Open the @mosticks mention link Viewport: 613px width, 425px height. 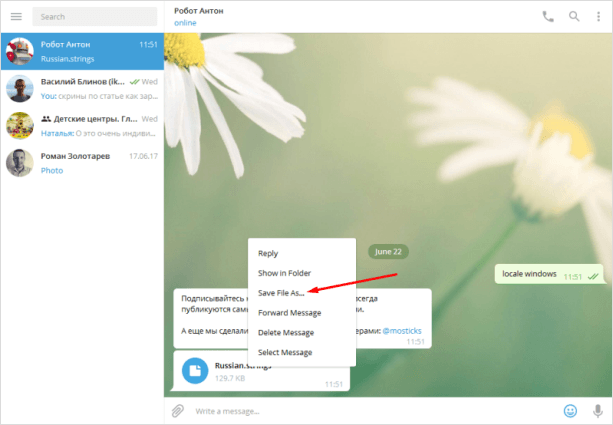point(402,331)
